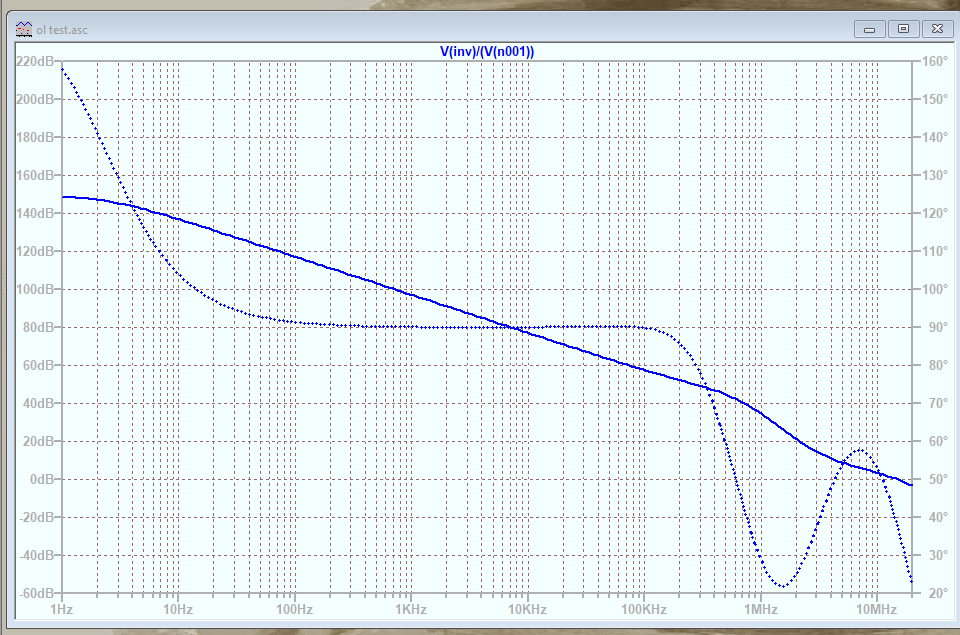Click the 80° phase axis label

(938, 365)
